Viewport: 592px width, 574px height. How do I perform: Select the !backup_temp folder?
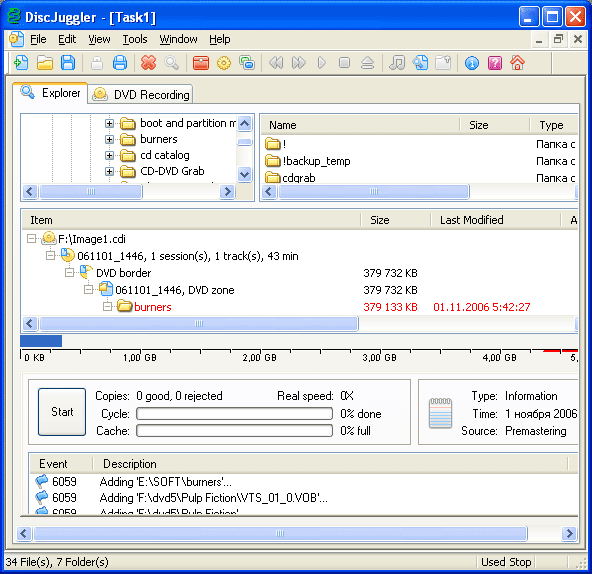tap(308, 161)
